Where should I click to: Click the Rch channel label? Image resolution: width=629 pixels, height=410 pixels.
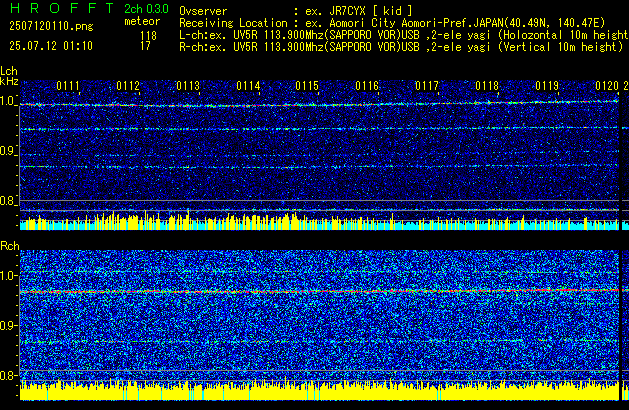tap(10, 246)
